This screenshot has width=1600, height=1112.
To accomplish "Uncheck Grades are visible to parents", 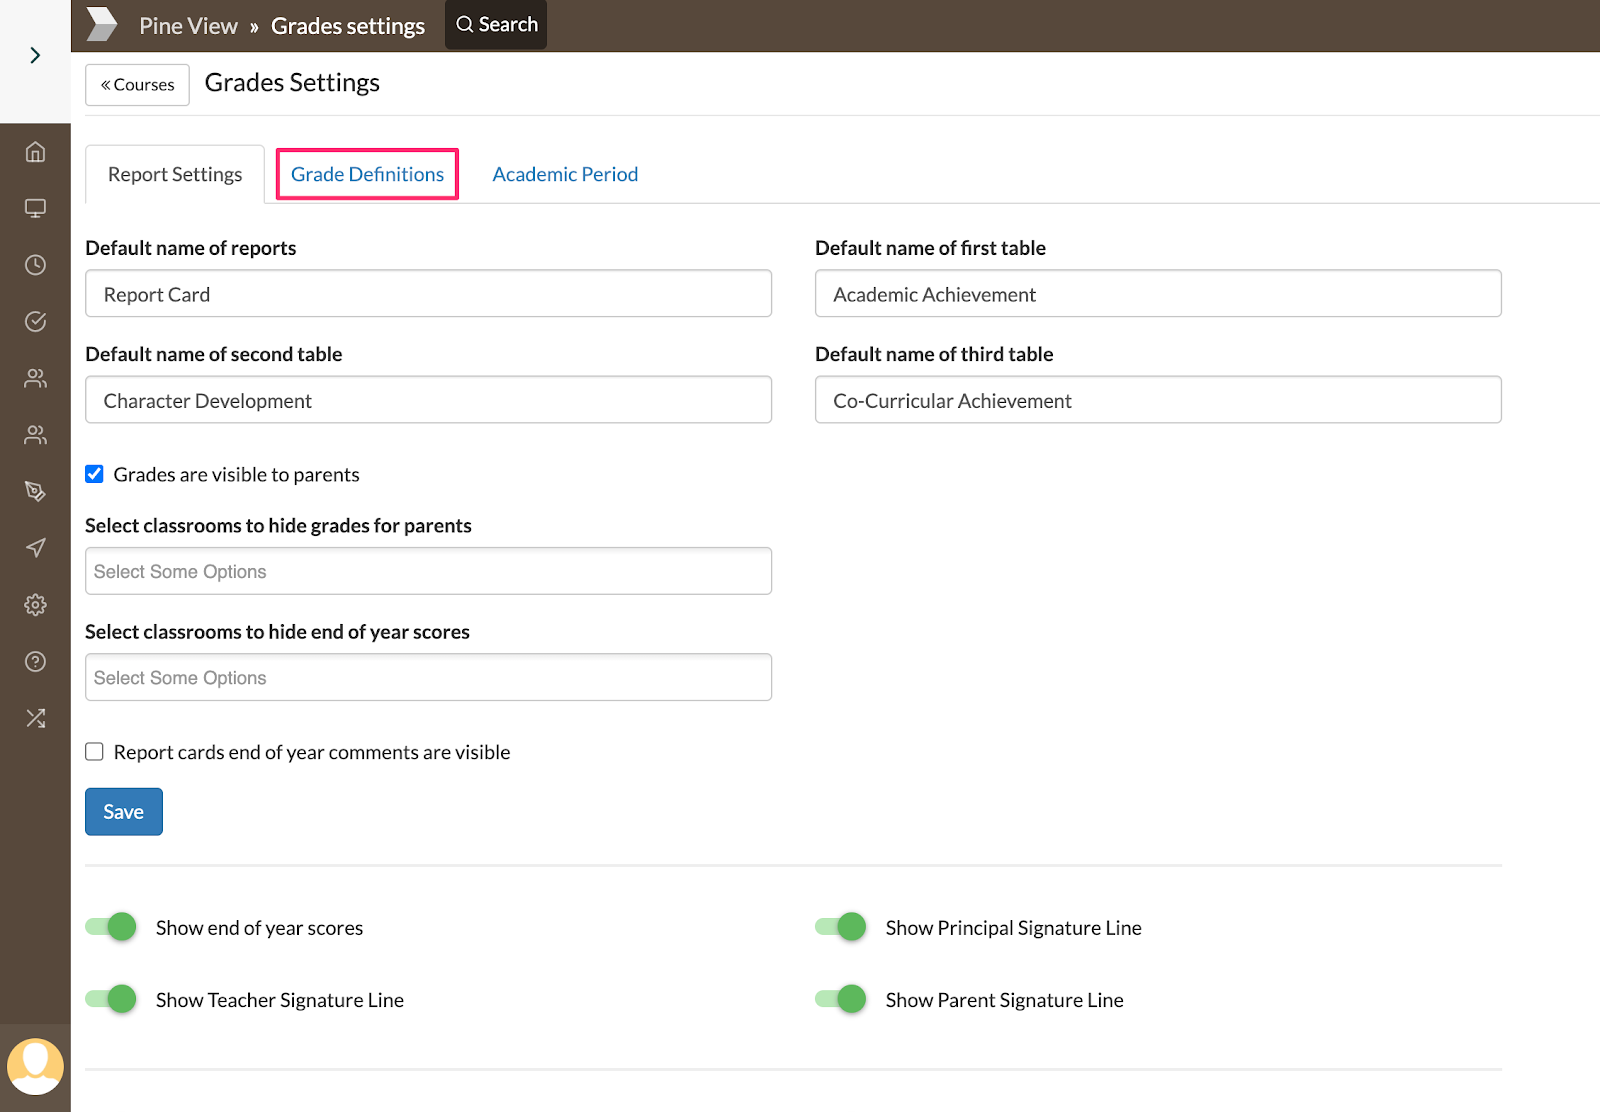I will 94,474.
